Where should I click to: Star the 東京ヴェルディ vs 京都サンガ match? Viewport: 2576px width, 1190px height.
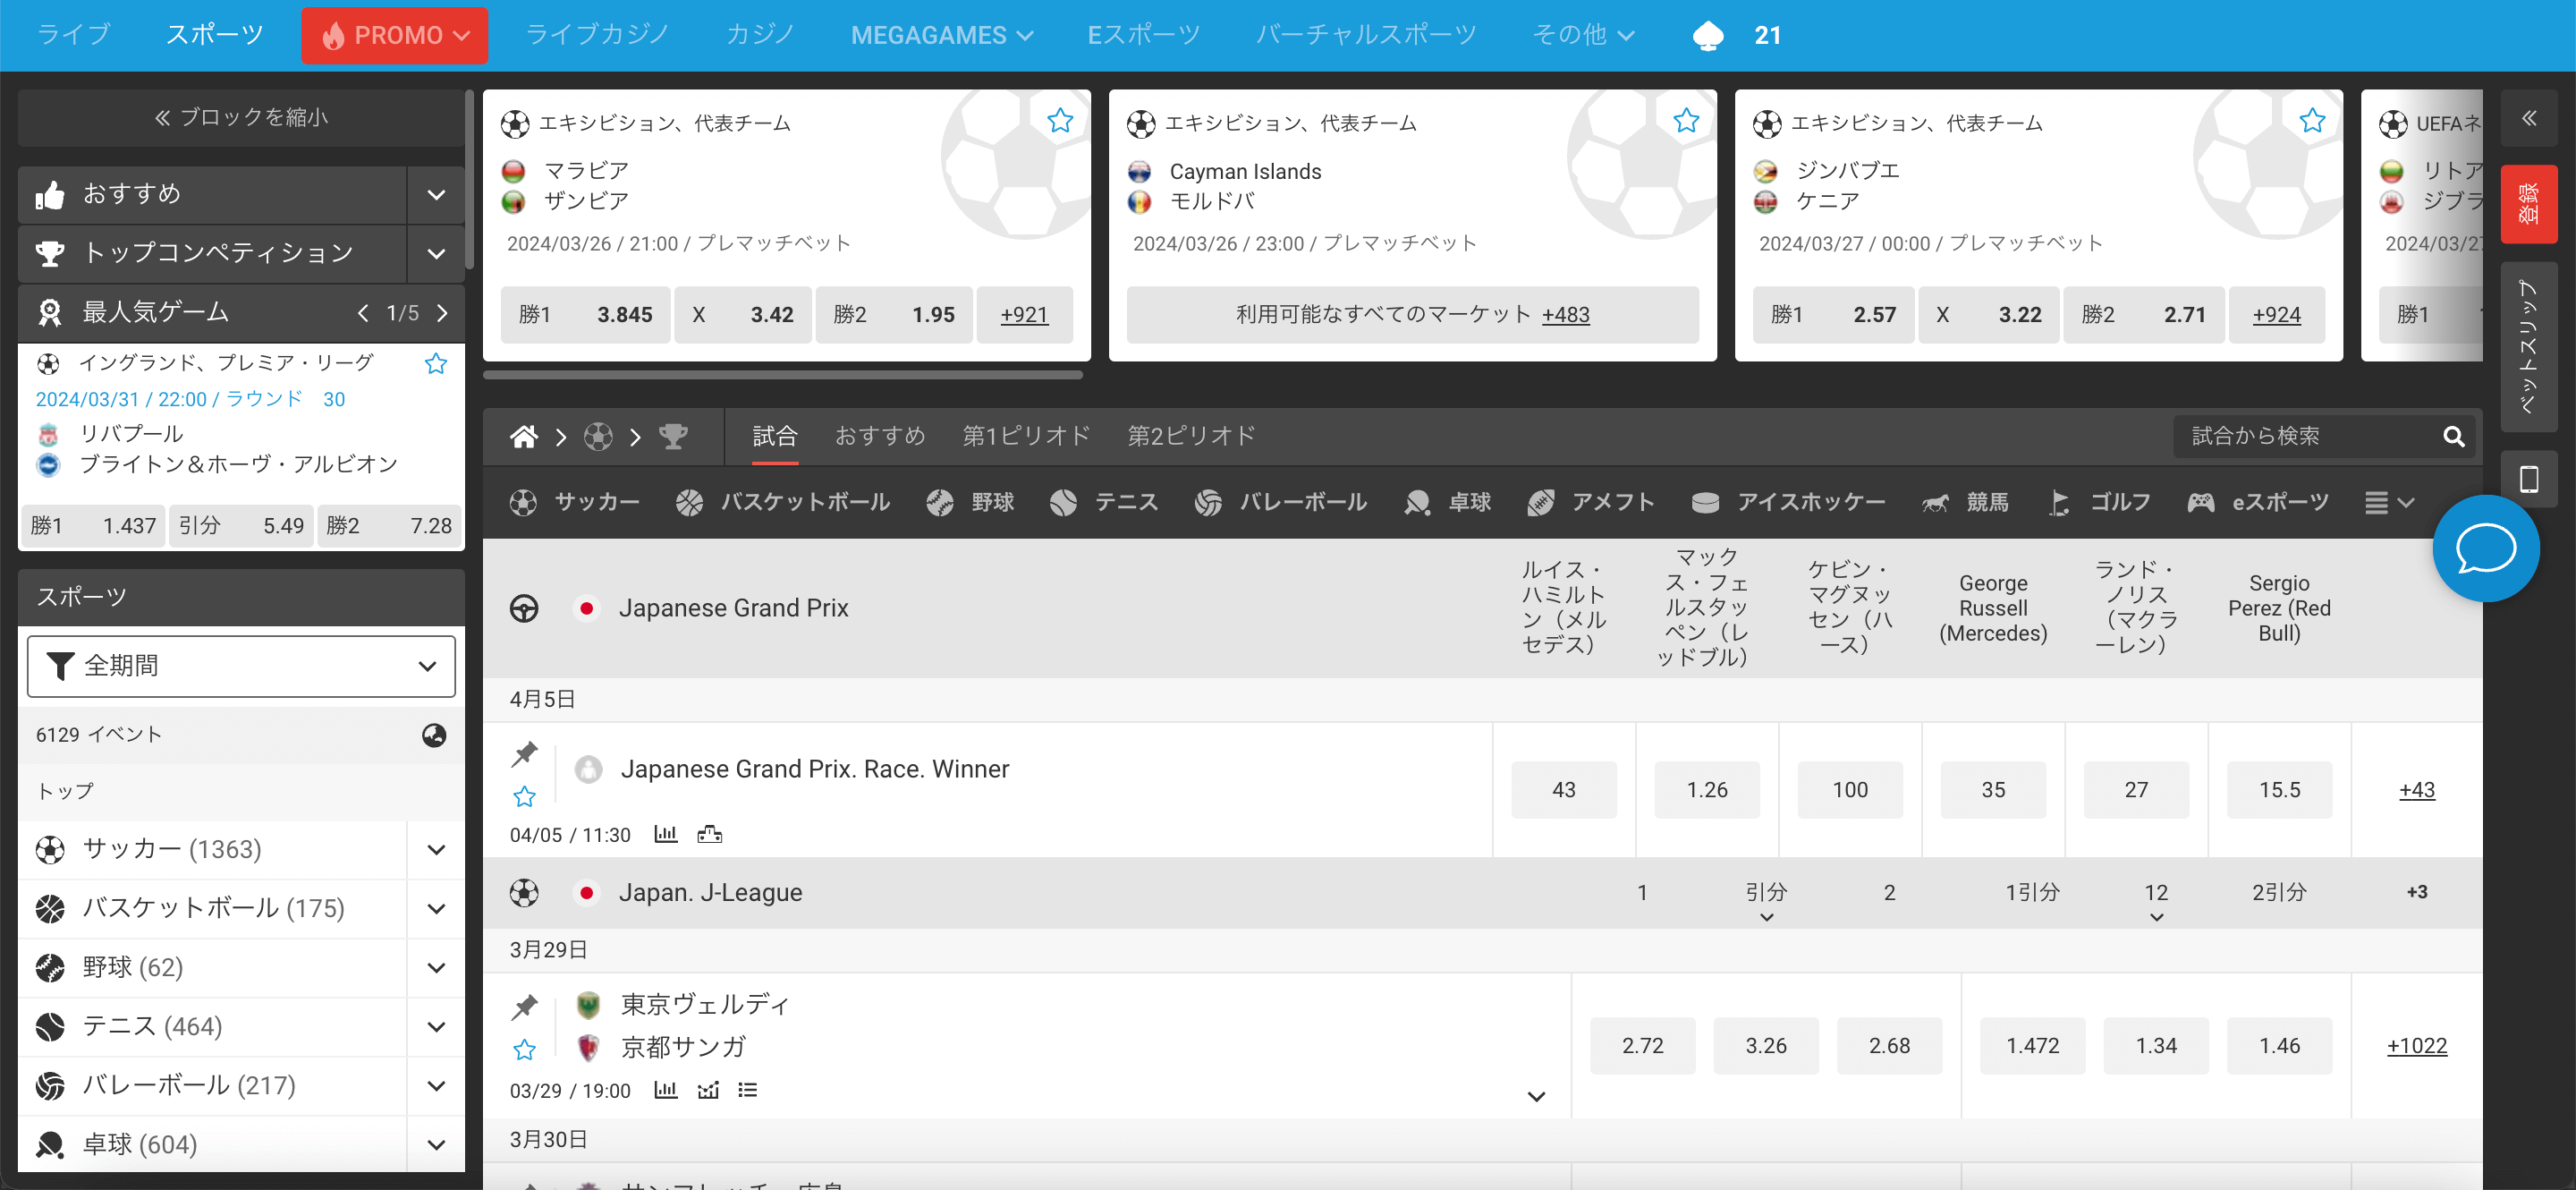coord(524,1050)
